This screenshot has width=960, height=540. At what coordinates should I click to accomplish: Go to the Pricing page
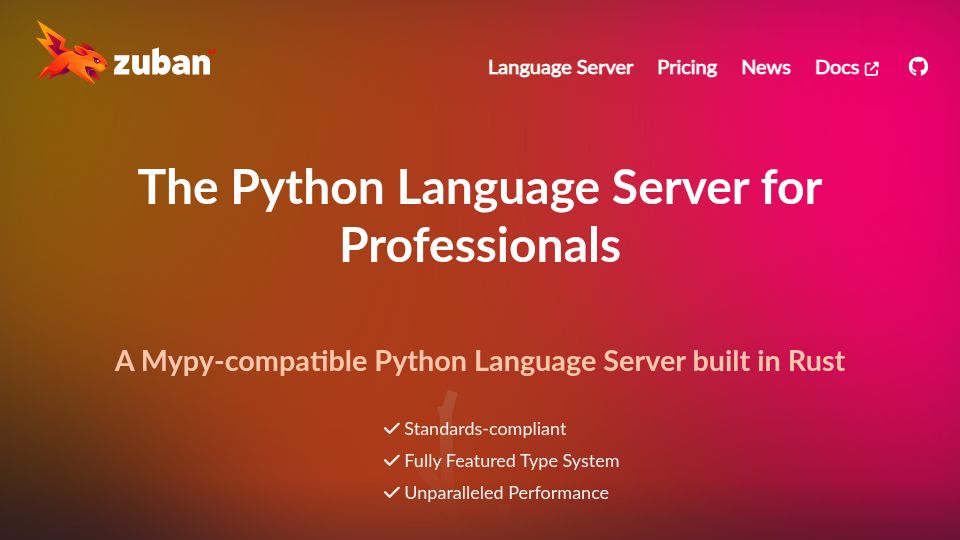coord(687,67)
